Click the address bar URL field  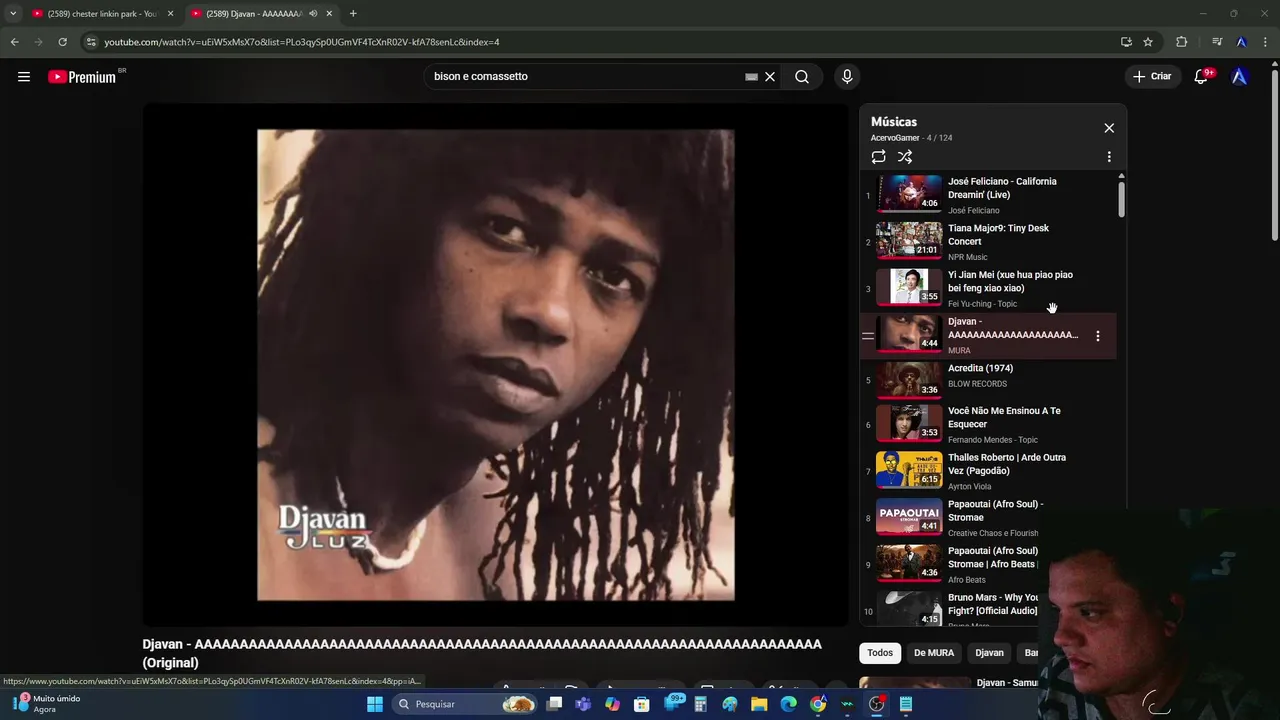(x=600, y=42)
